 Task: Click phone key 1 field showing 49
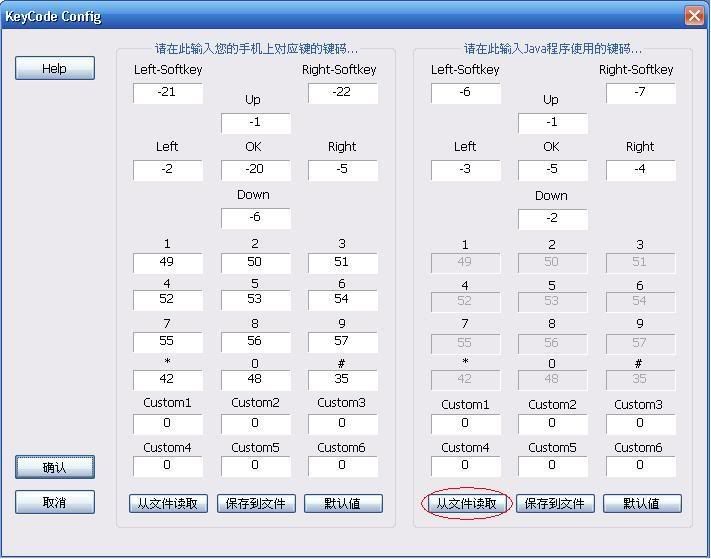[168, 263]
